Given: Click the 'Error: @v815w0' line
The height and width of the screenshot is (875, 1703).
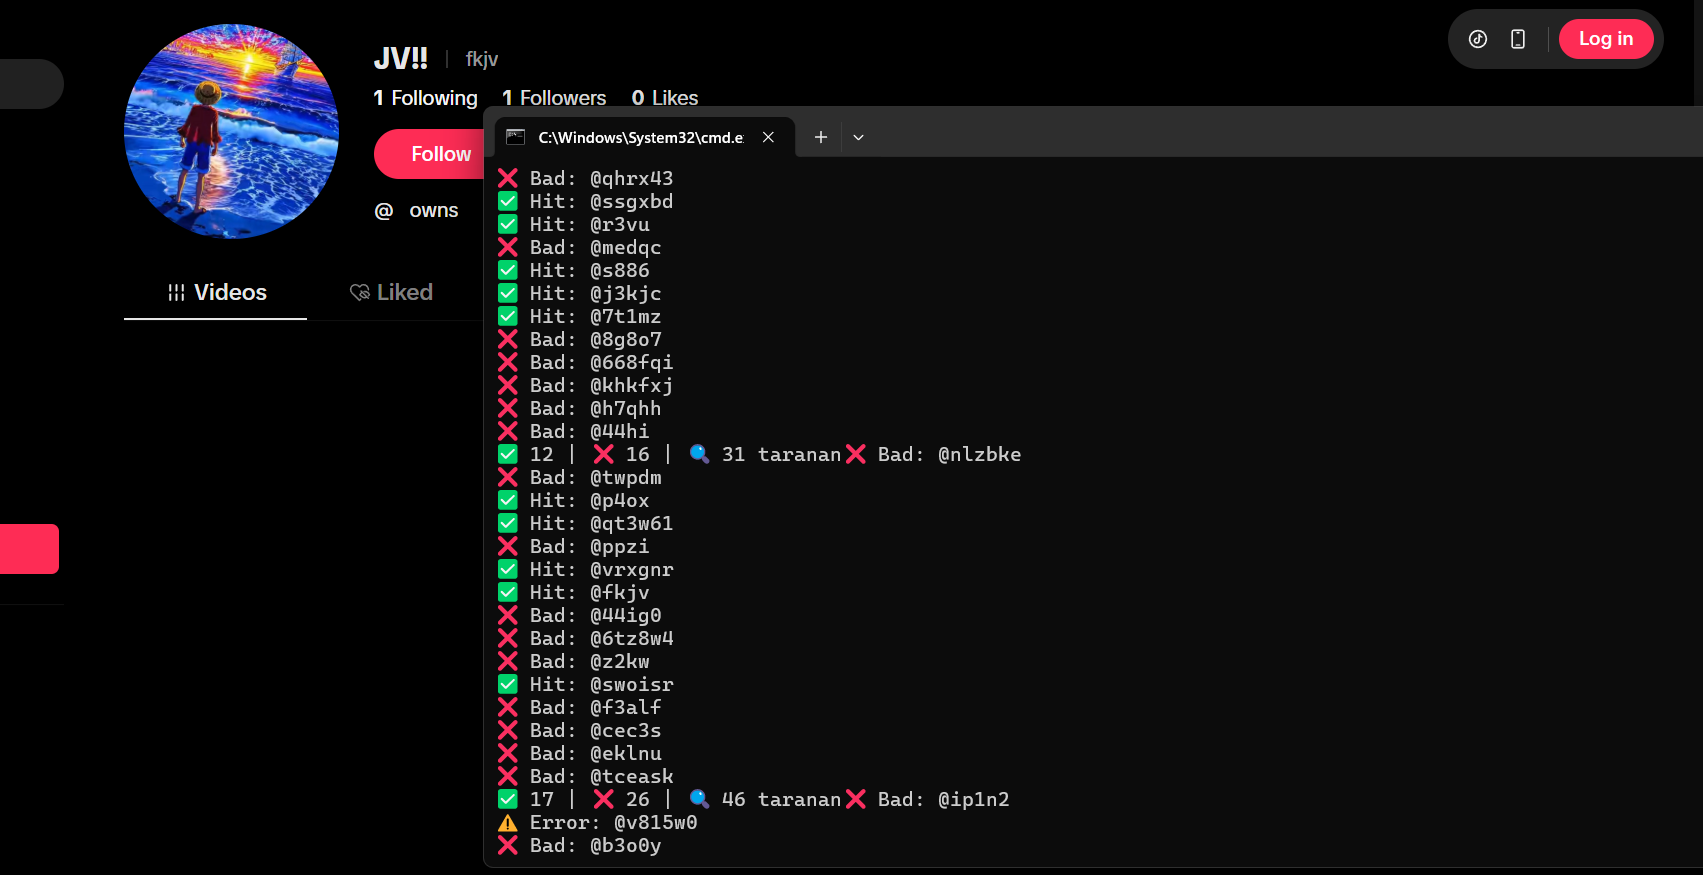Looking at the screenshot, I should click(x=598, y=822).
